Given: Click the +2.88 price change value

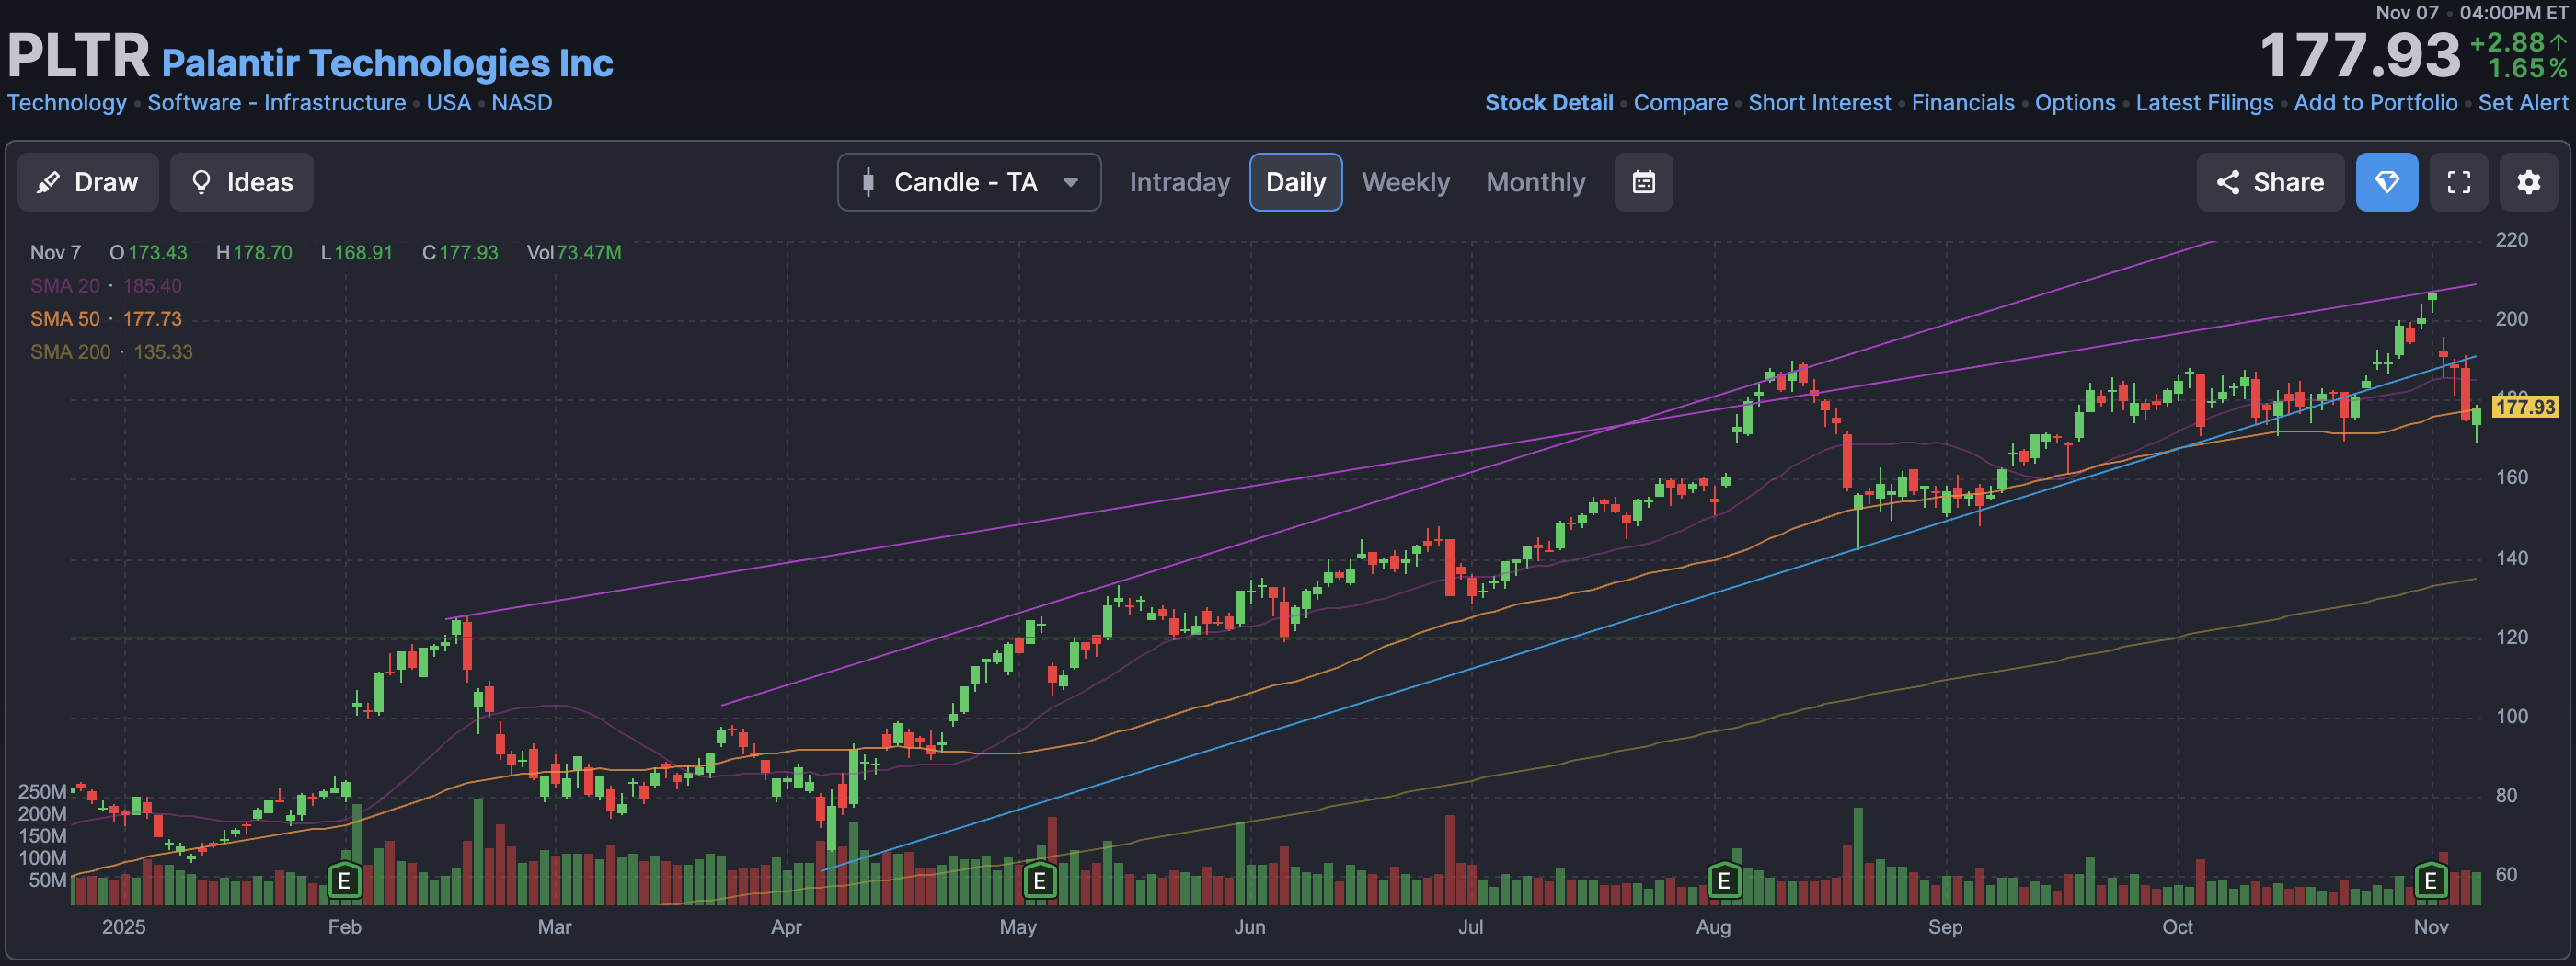Looking at the screenshot, I should click(2506, 43).
